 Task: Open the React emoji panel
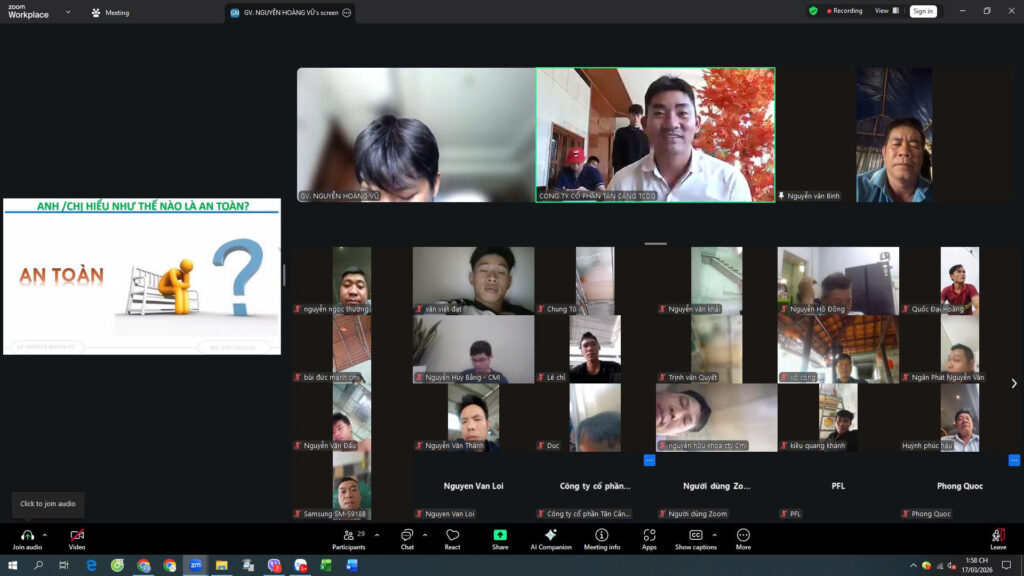tap(452, 535)
